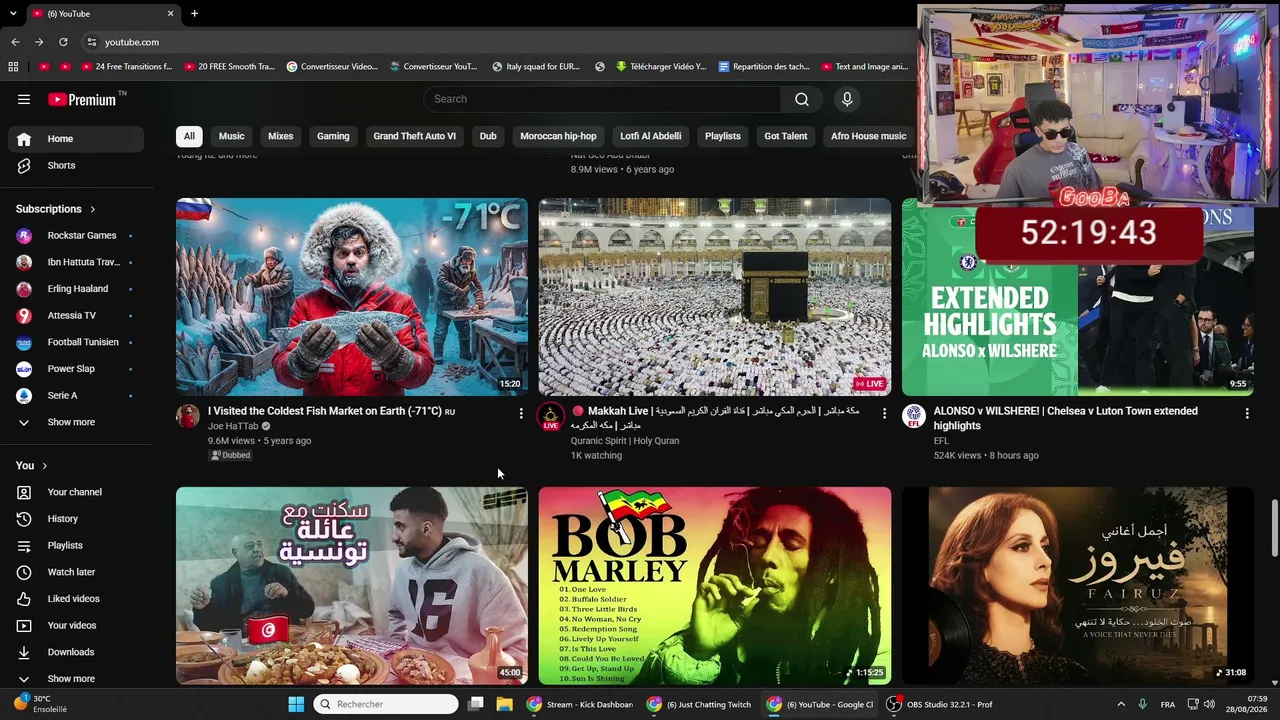This screenshot has width=1280, height=720.
Task: Open Playlists in the sidebar
Action: pyautogui.click(x=76, y=545)
